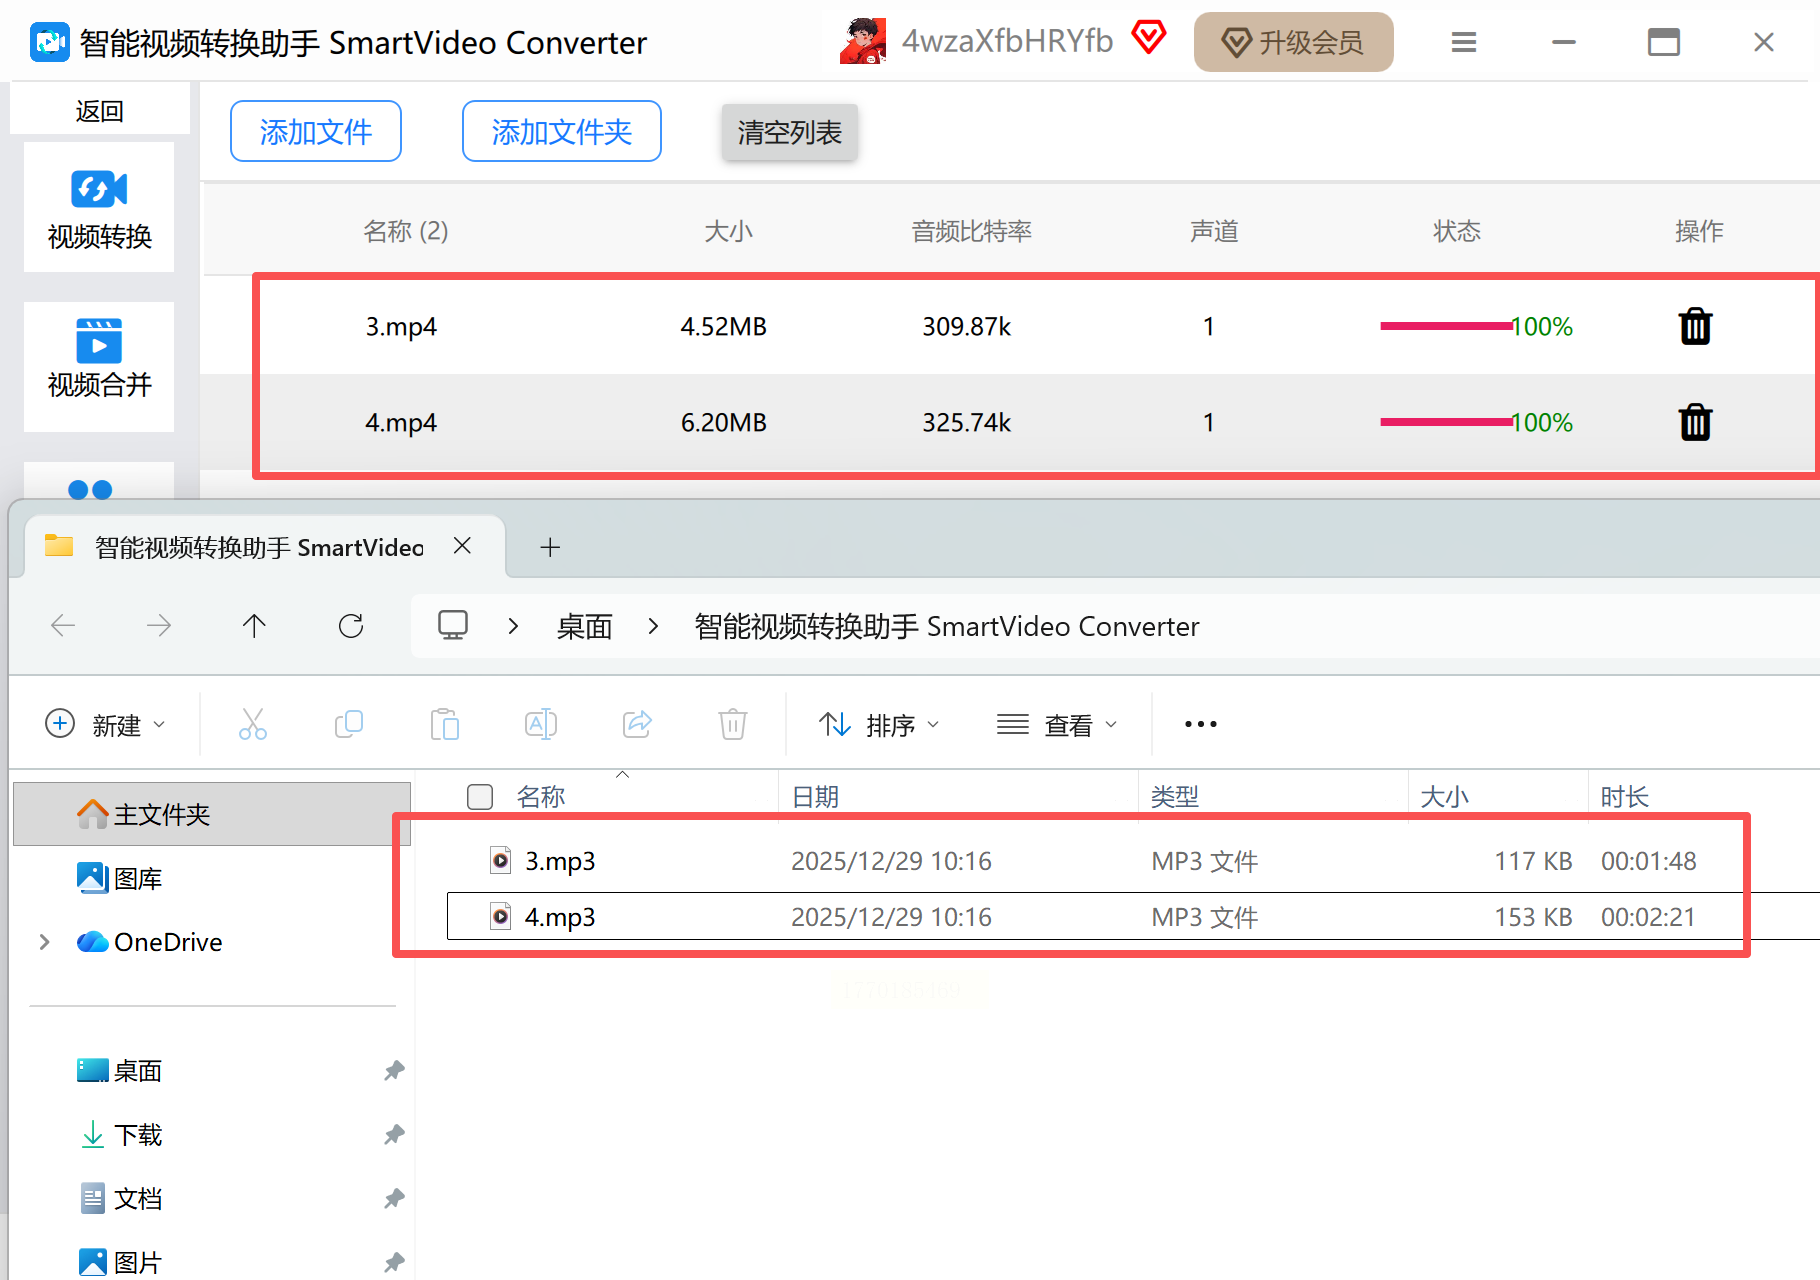
Task: Click the Copy icon in Explorer toolbar
Action: (349, 724)
